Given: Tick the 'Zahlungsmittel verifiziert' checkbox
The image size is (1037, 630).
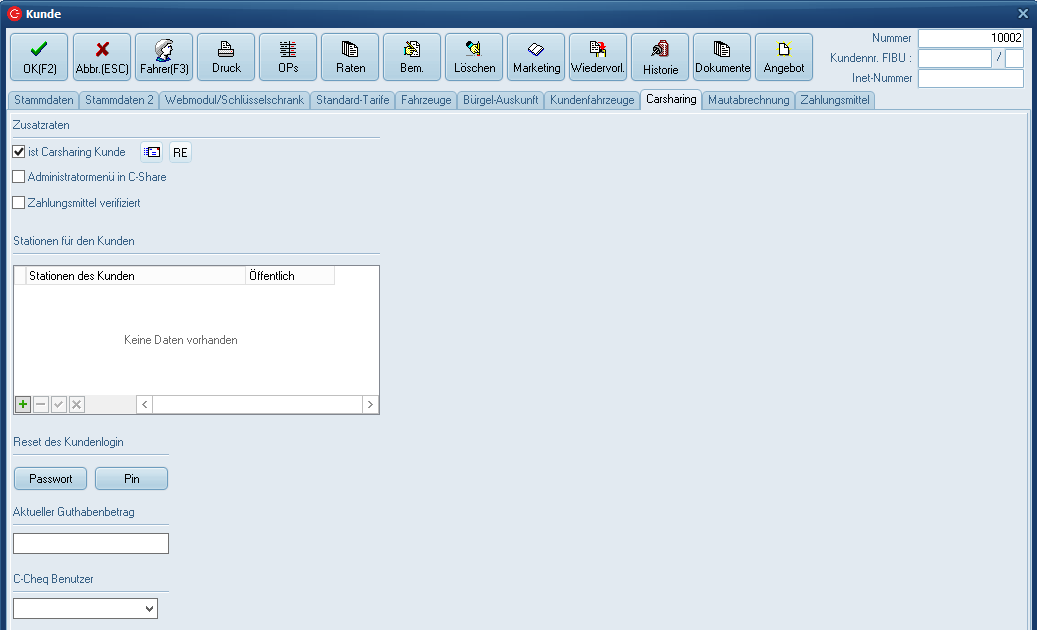Looking at the screenshot, I should [19, 203].
